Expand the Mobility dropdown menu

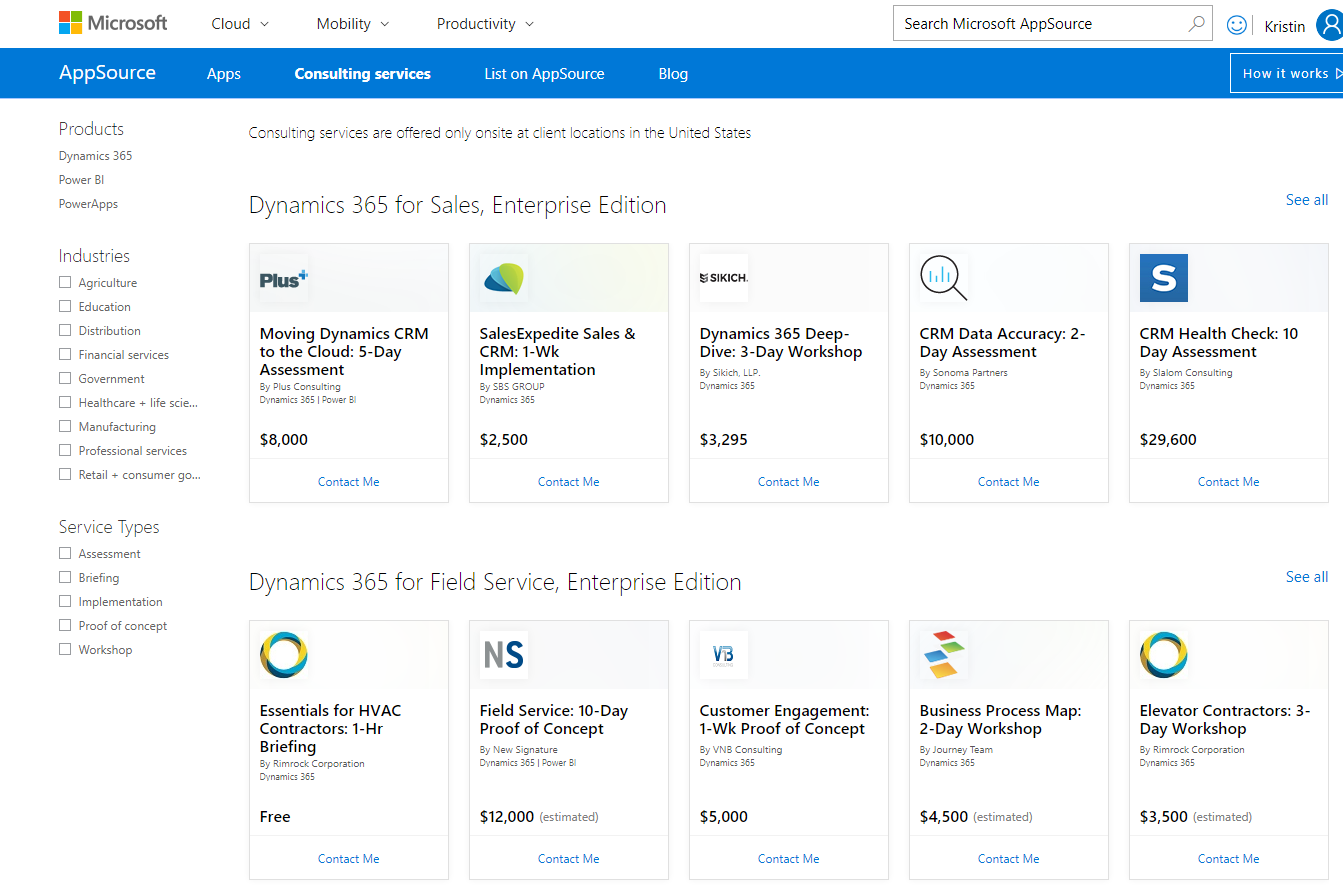(x=353, y=24)
